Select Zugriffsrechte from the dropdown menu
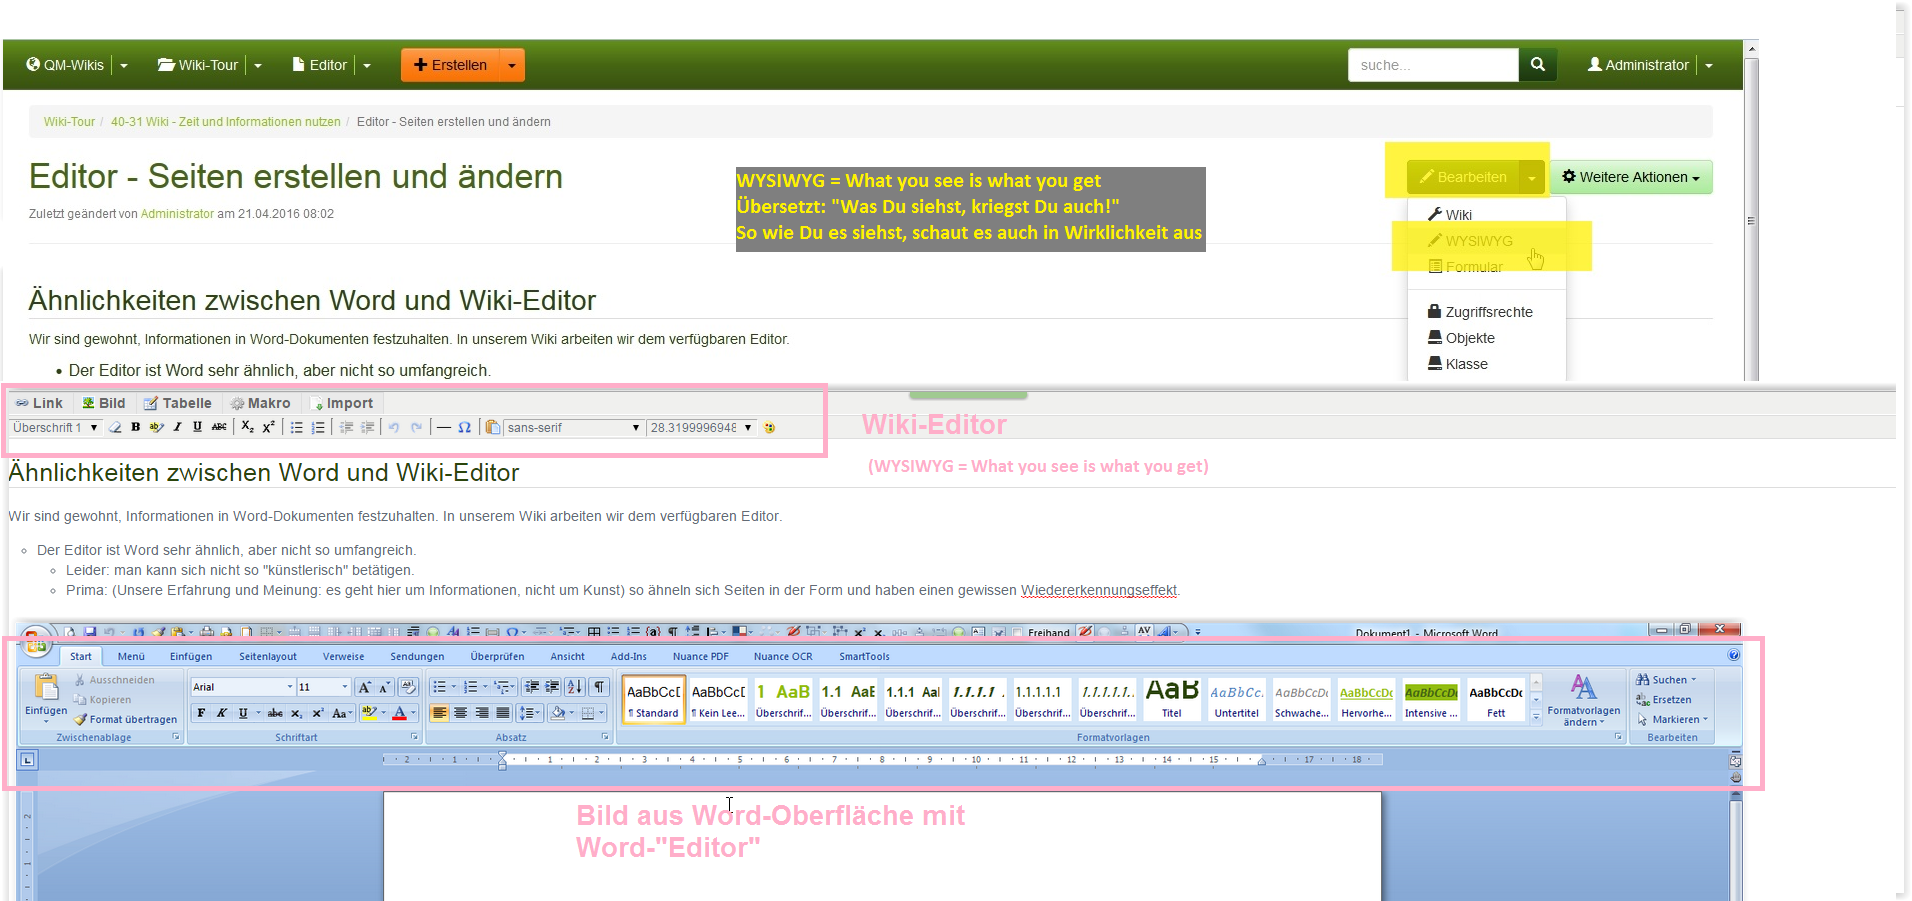The width and height of the screenshot is (1912, 901). (1488, 312)
